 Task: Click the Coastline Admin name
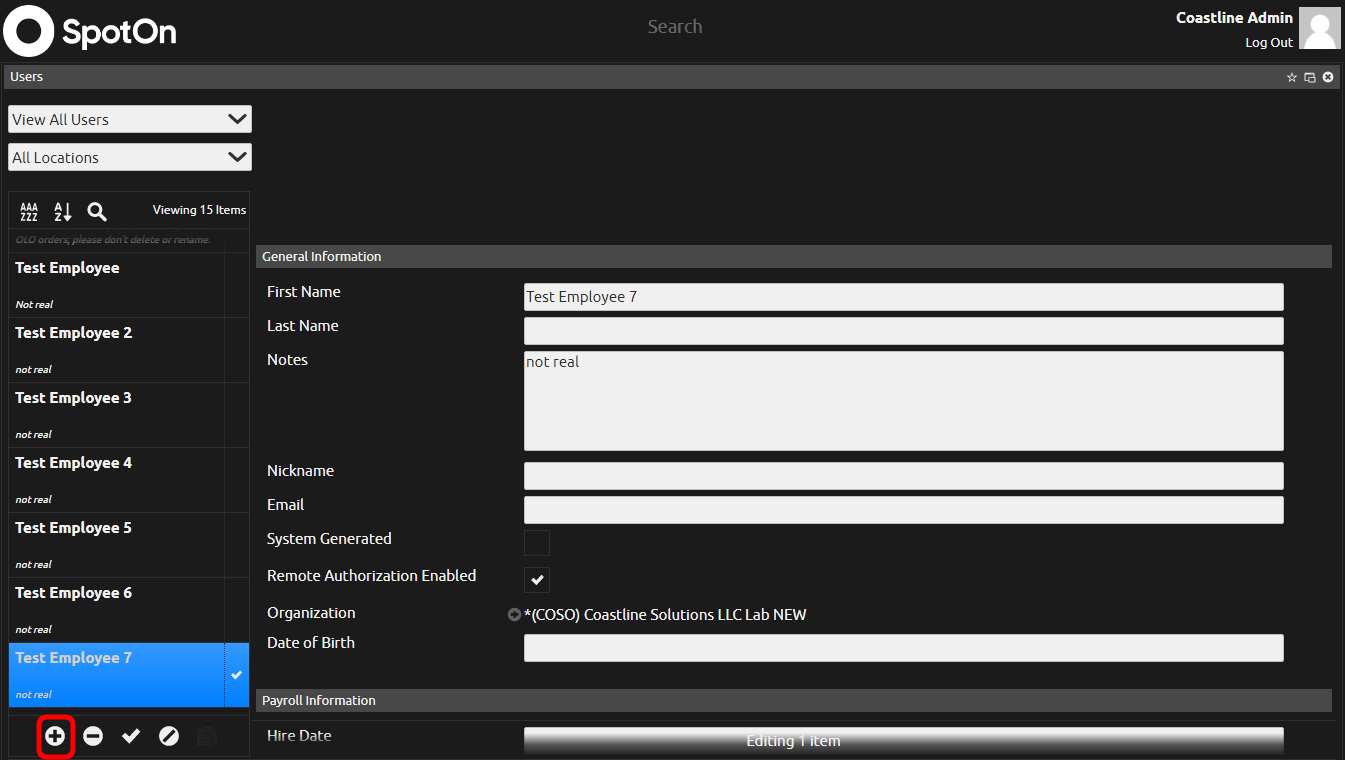click(x=1234, y=18)
